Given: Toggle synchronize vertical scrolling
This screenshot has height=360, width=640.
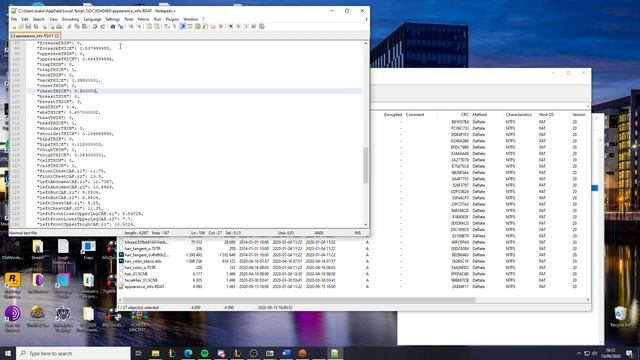Looking at the screenshot, I should tap(149, 27).
